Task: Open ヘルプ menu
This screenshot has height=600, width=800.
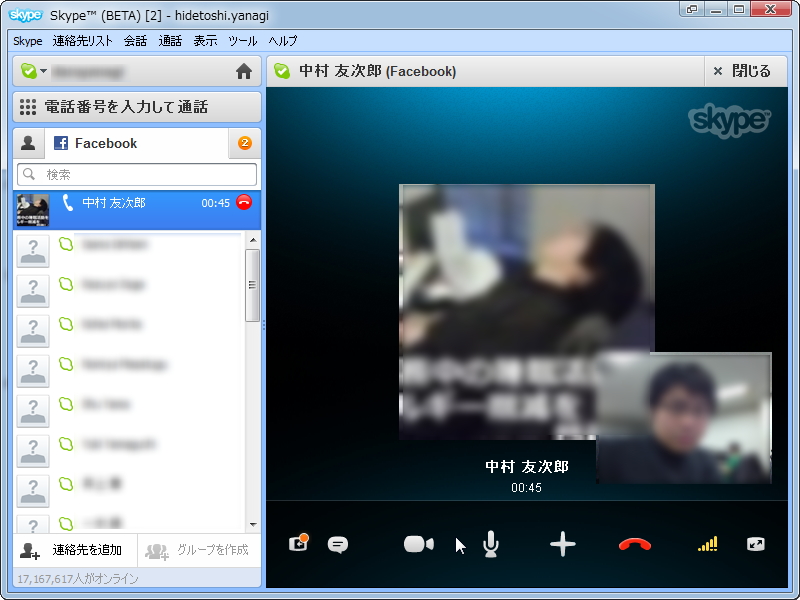Action: tap(283, 41)
